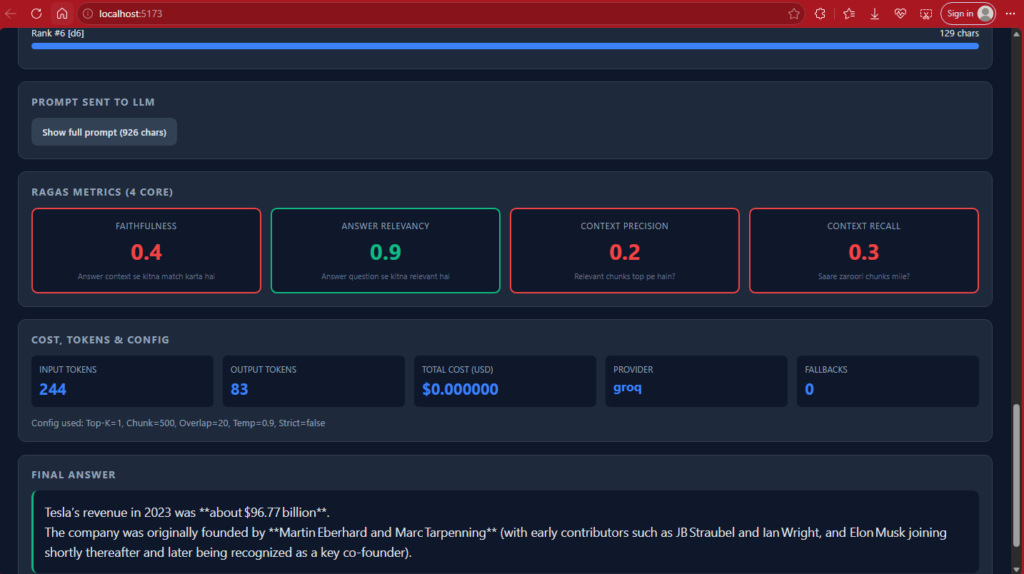Screen dimensions: 1024x574
Task: Open the browser extensions puzzle icon
Action: (820, 14)
